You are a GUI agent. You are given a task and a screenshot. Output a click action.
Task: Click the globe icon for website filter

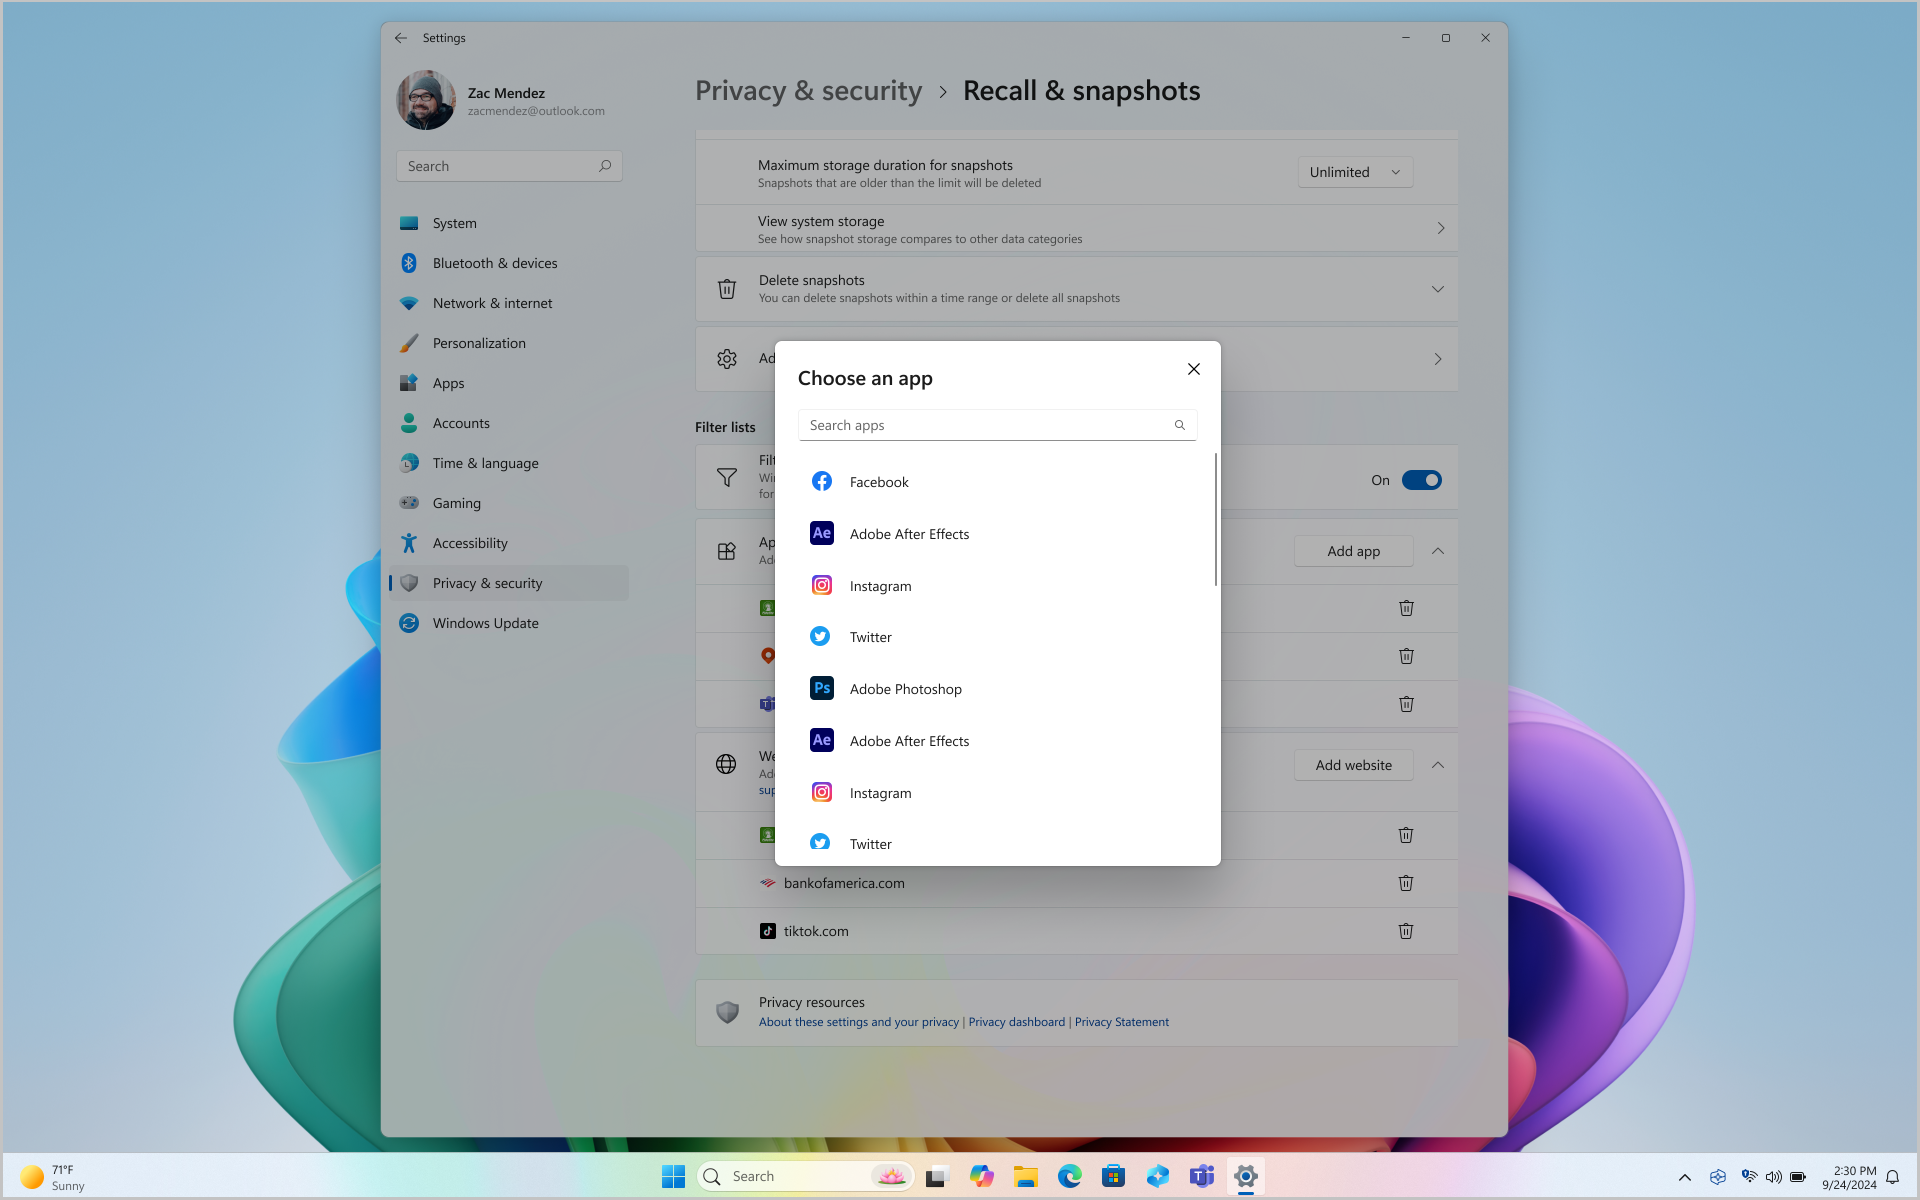[x=726, y=763]
